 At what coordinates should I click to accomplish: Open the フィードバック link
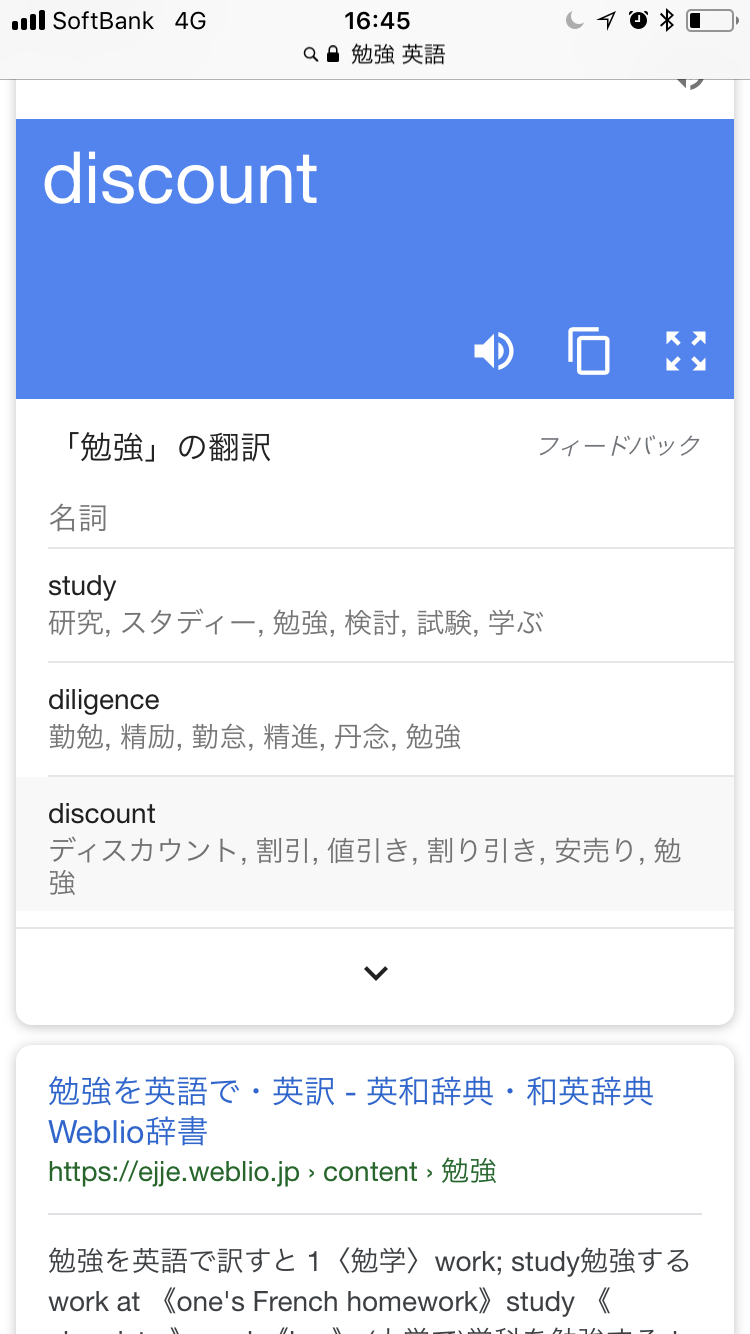619,446
